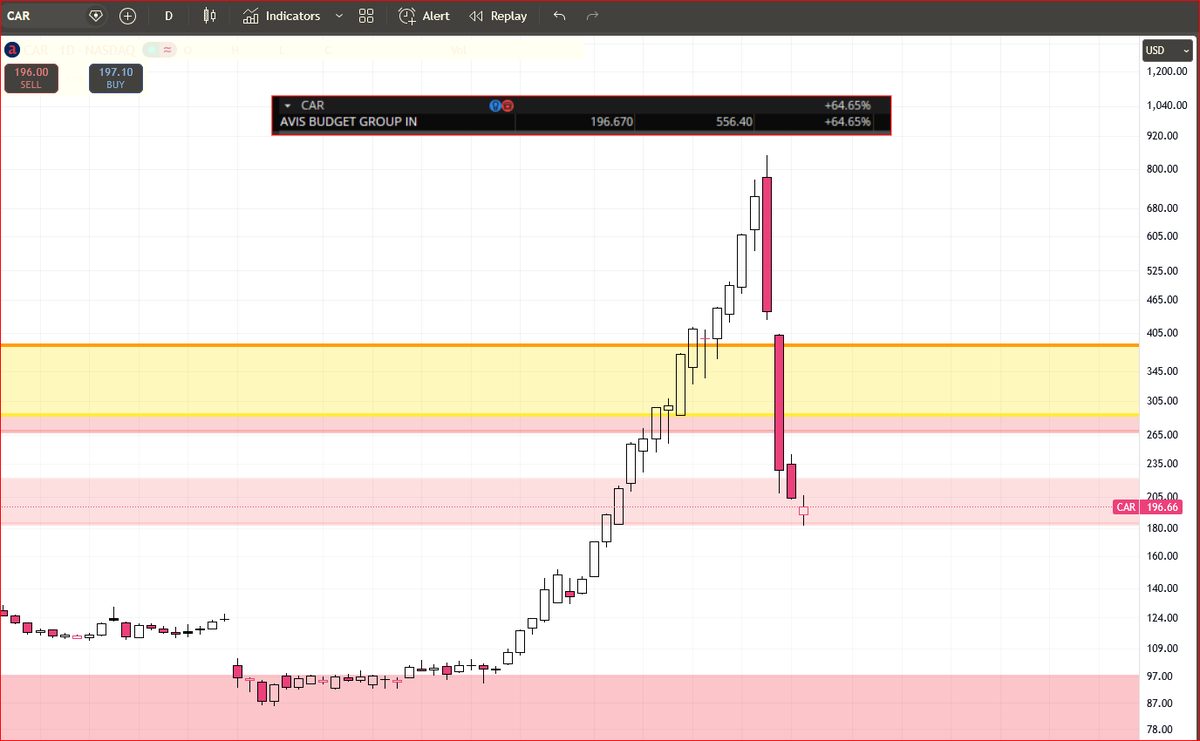Open the indicator templates grid icon
The width and height of the screenshot is (1200, 741).
click(x=366, y=16)
